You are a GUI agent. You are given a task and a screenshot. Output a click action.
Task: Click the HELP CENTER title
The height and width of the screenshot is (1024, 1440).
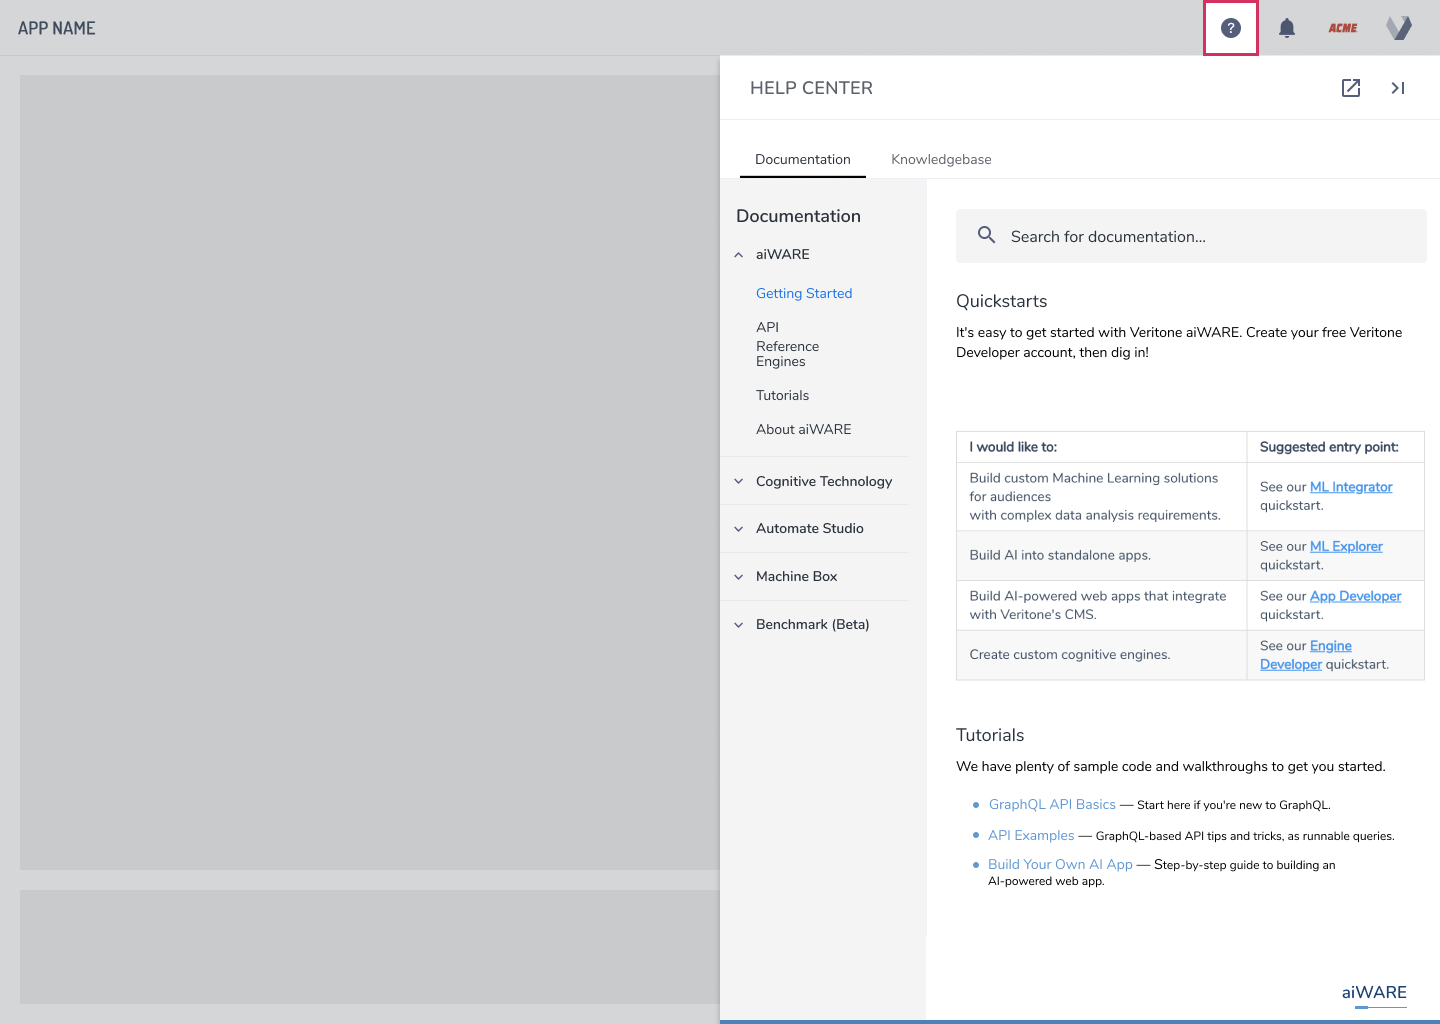click(x=811, y=88)
